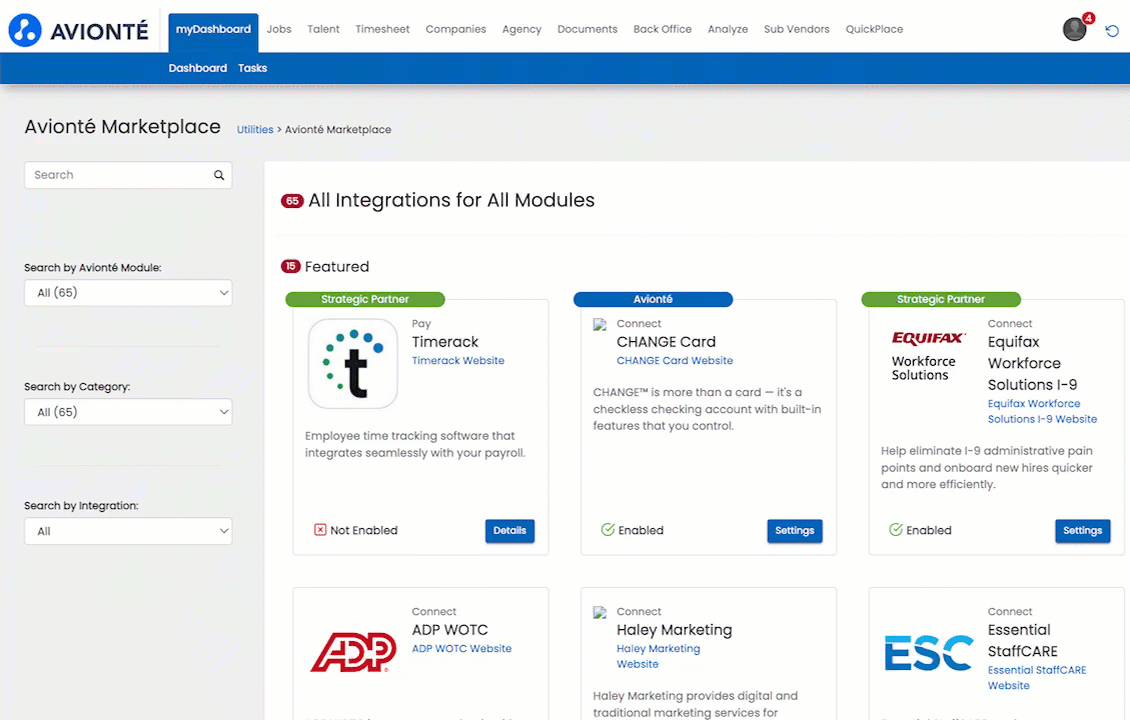Viewport: 1130px width, 720px height.
Task: Click the 'All Integrations for All Modules' heading
Action: click(452, 200)
